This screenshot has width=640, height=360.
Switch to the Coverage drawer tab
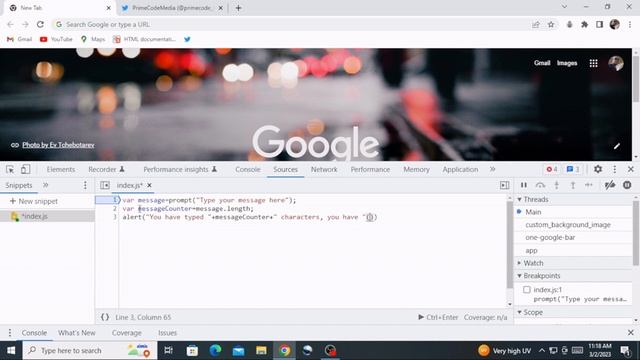127,333
